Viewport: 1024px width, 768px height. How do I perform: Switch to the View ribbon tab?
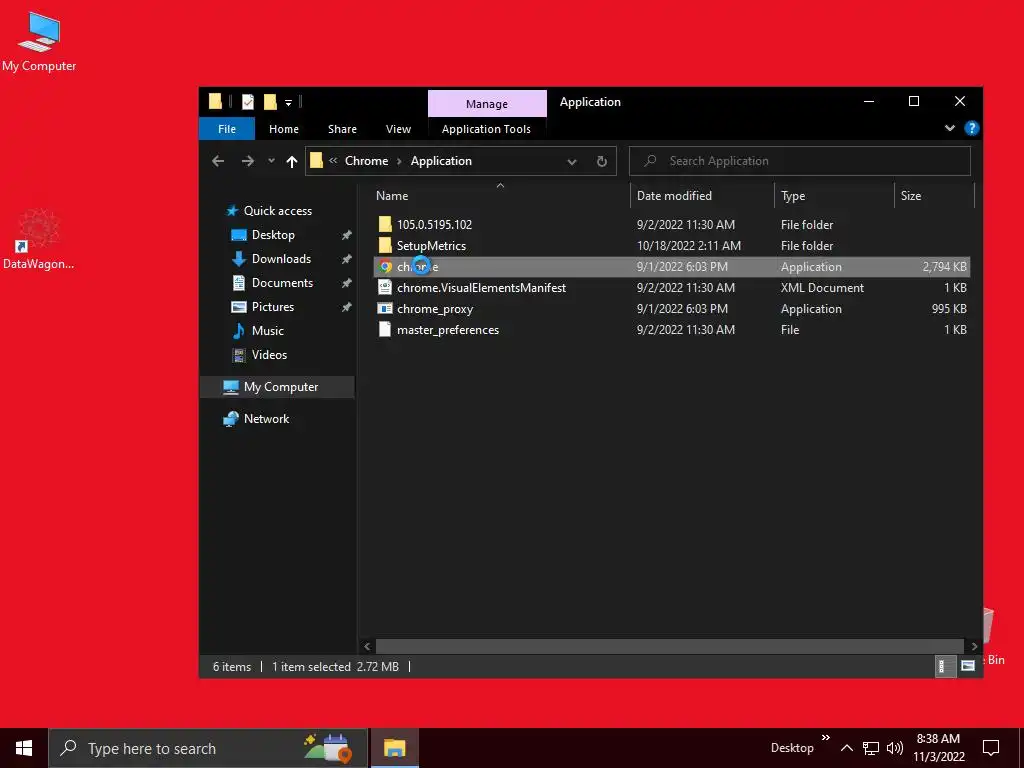(398, 129)
